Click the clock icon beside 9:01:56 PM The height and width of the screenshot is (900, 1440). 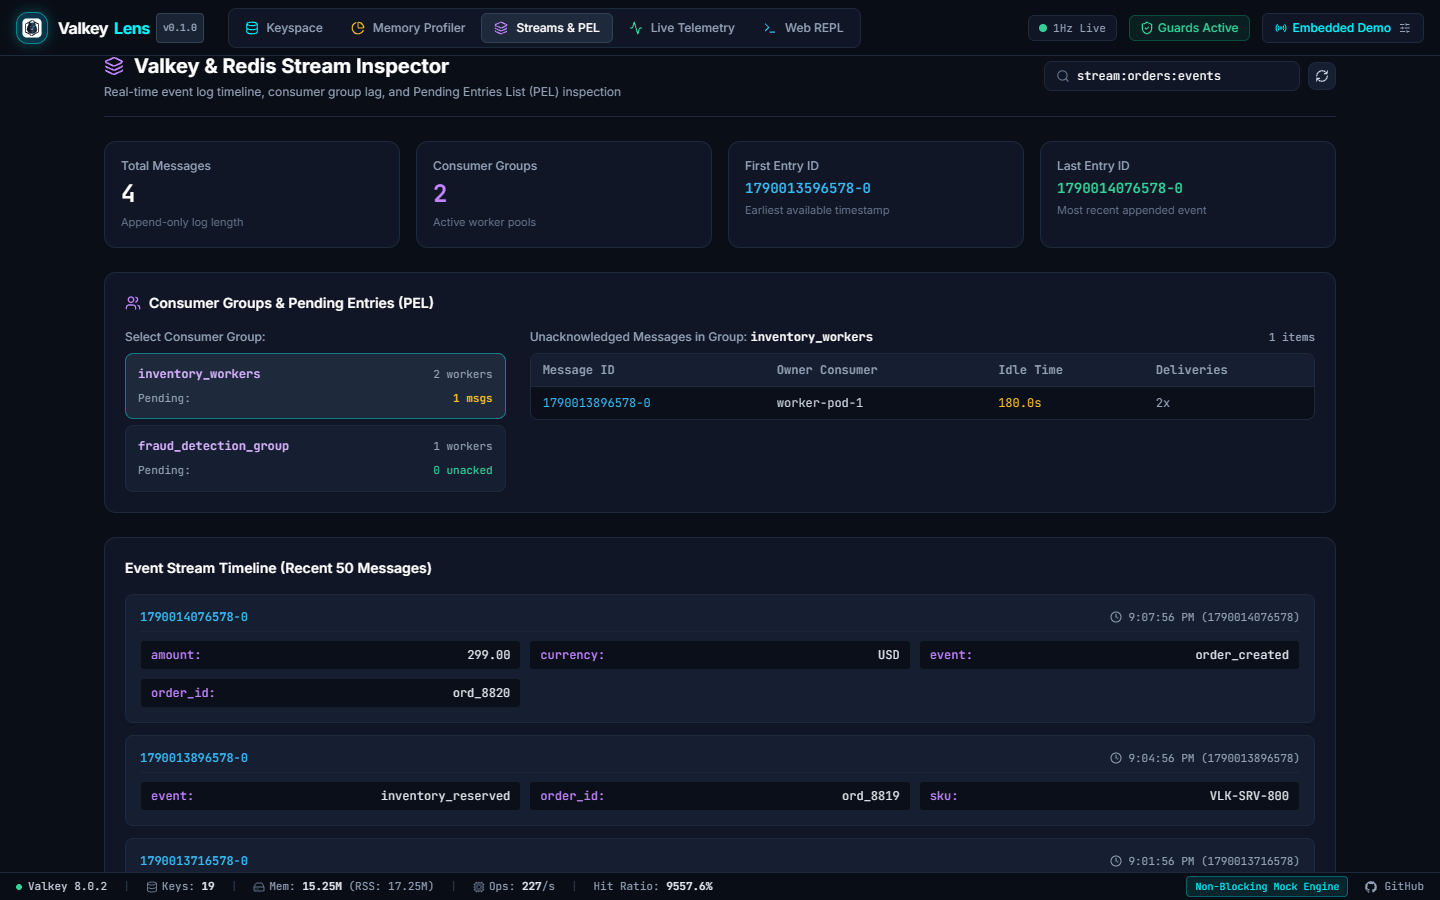[1116, 861]
